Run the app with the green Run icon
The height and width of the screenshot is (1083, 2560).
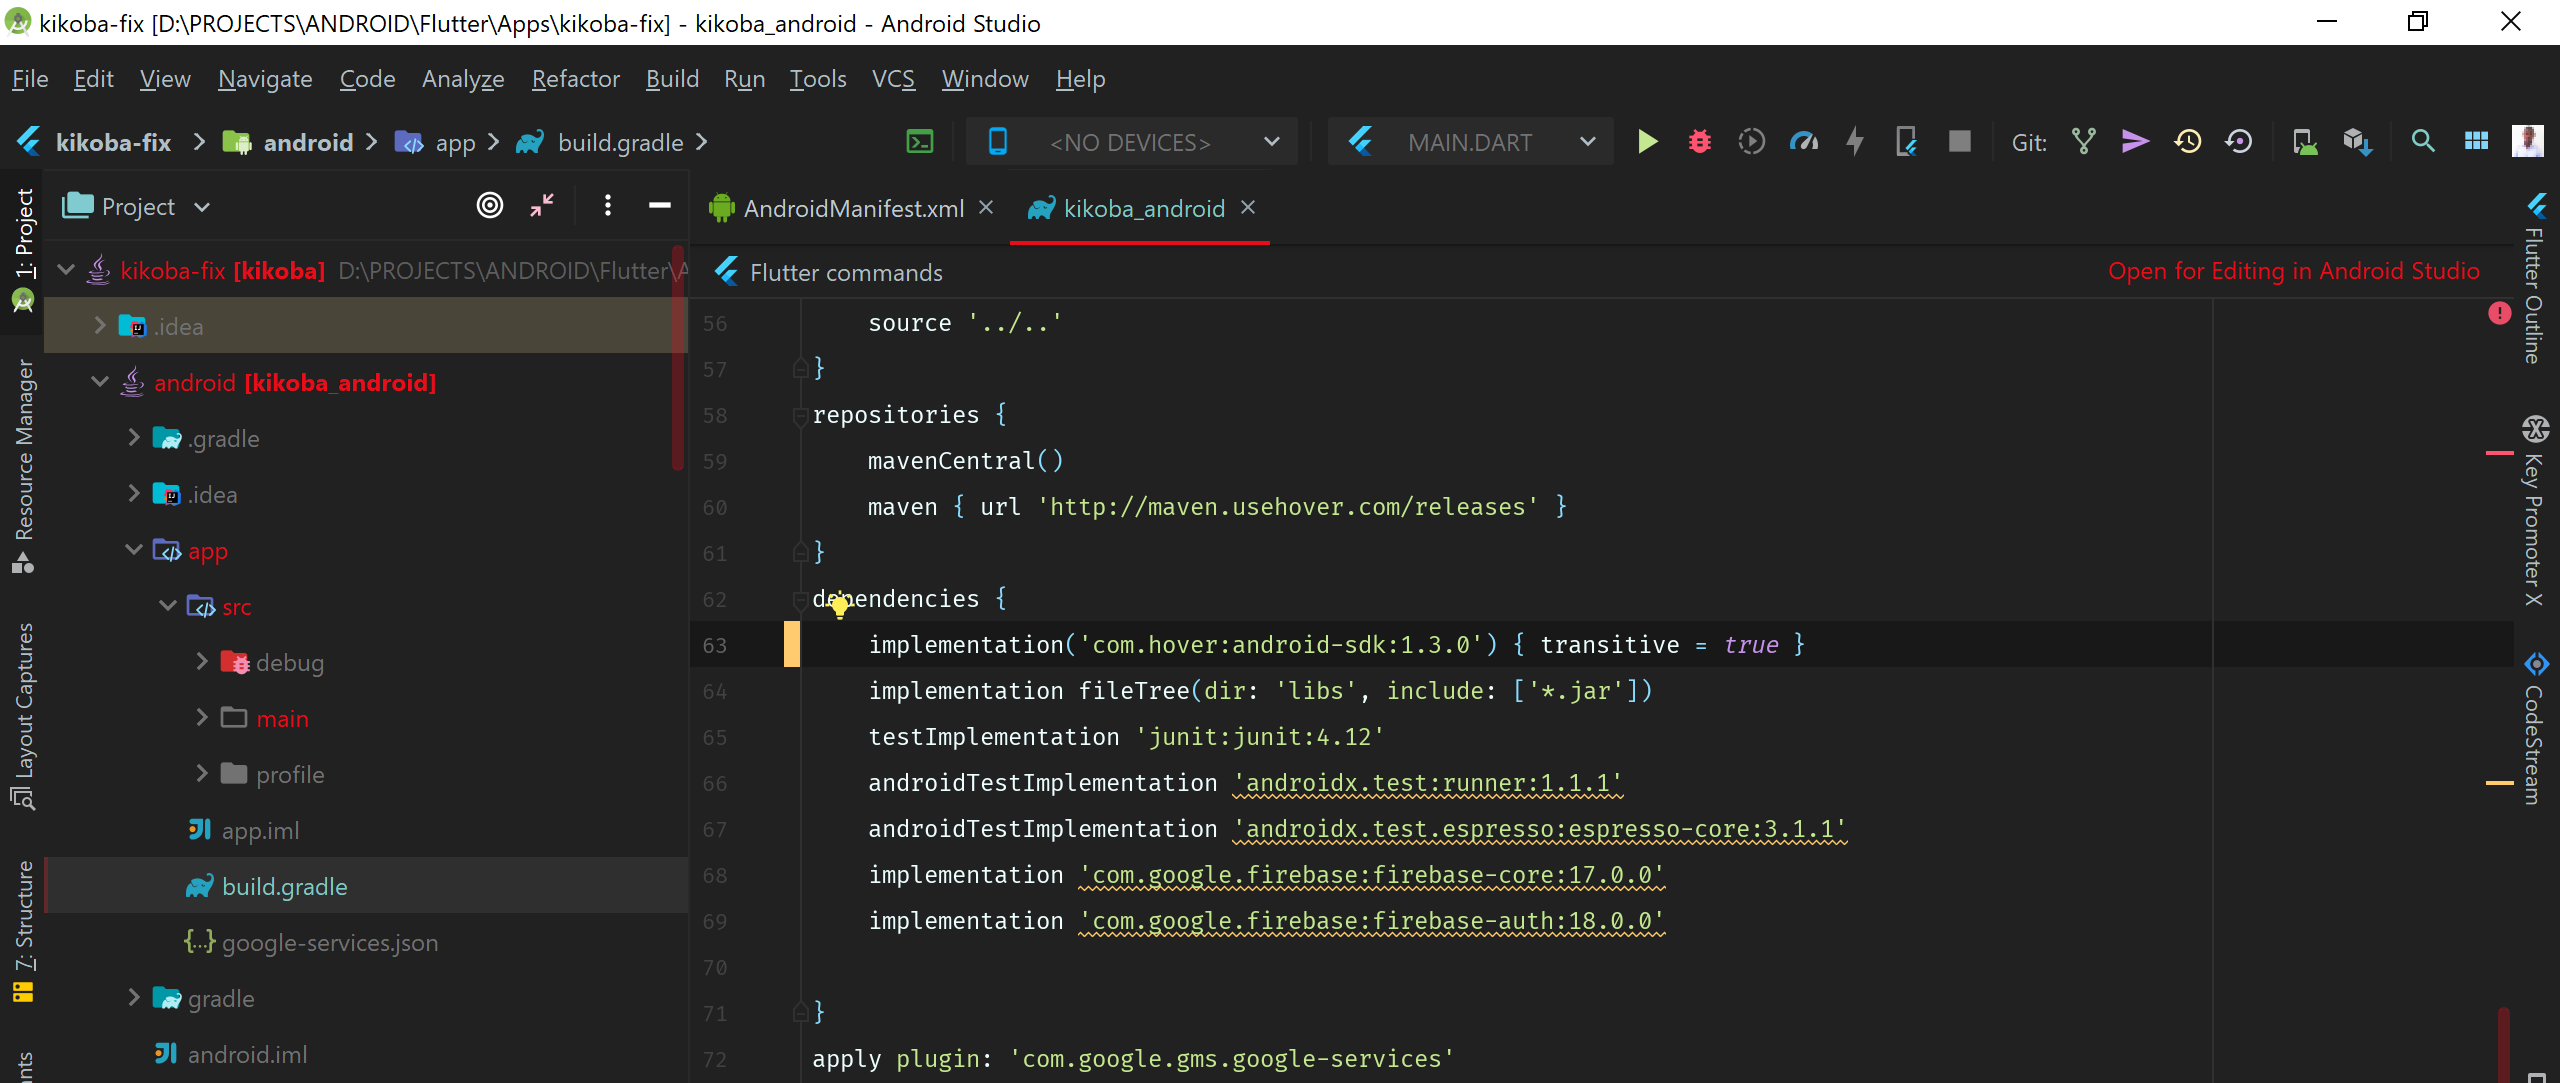[1647, 142]
